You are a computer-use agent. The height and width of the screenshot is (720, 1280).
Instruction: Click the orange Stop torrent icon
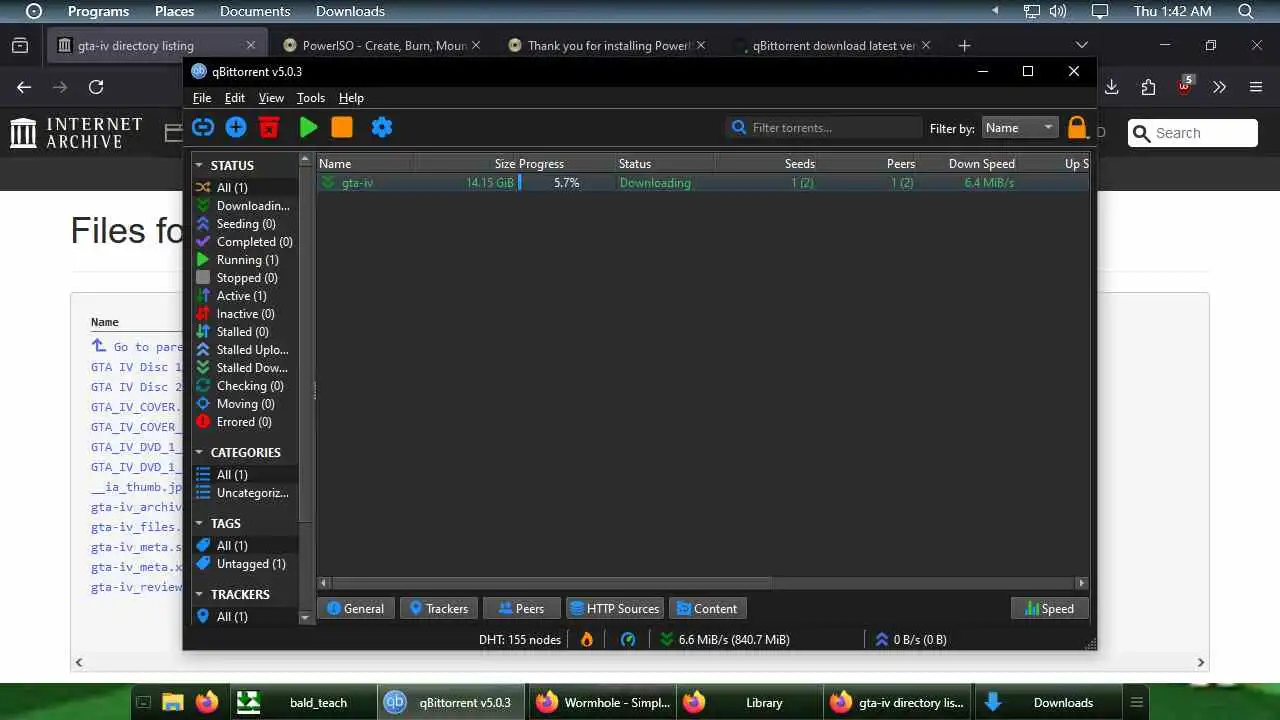click(x=342, y=127)
